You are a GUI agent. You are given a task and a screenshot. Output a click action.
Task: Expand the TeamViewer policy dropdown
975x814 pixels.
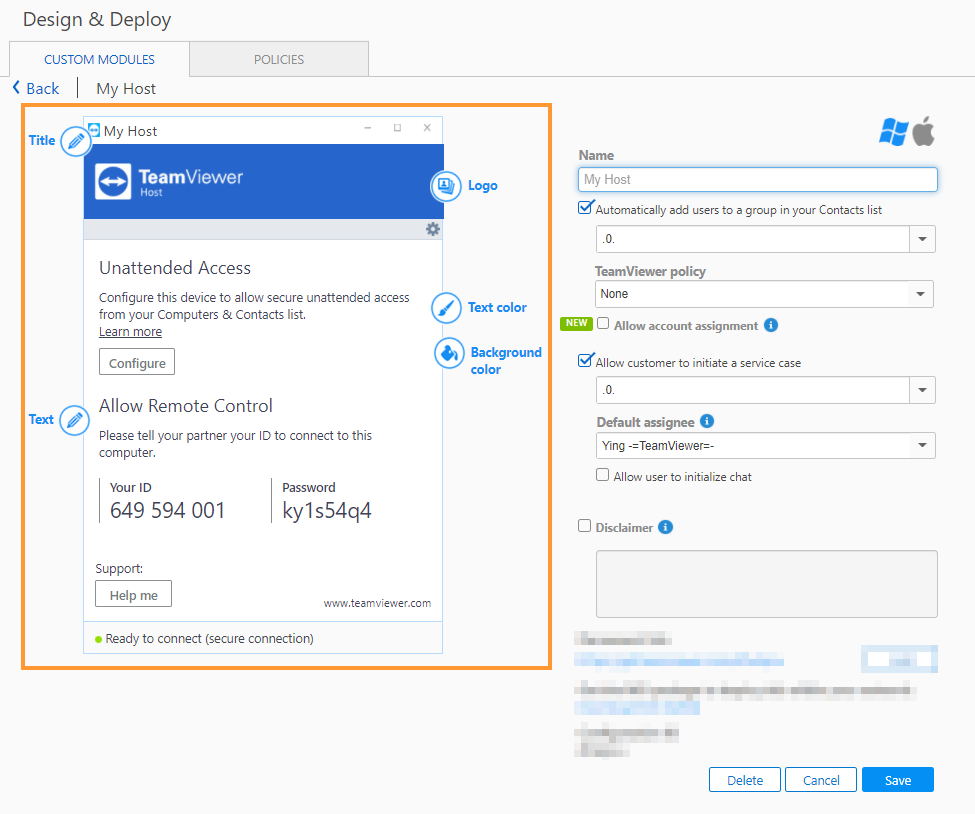click(919, 294)
